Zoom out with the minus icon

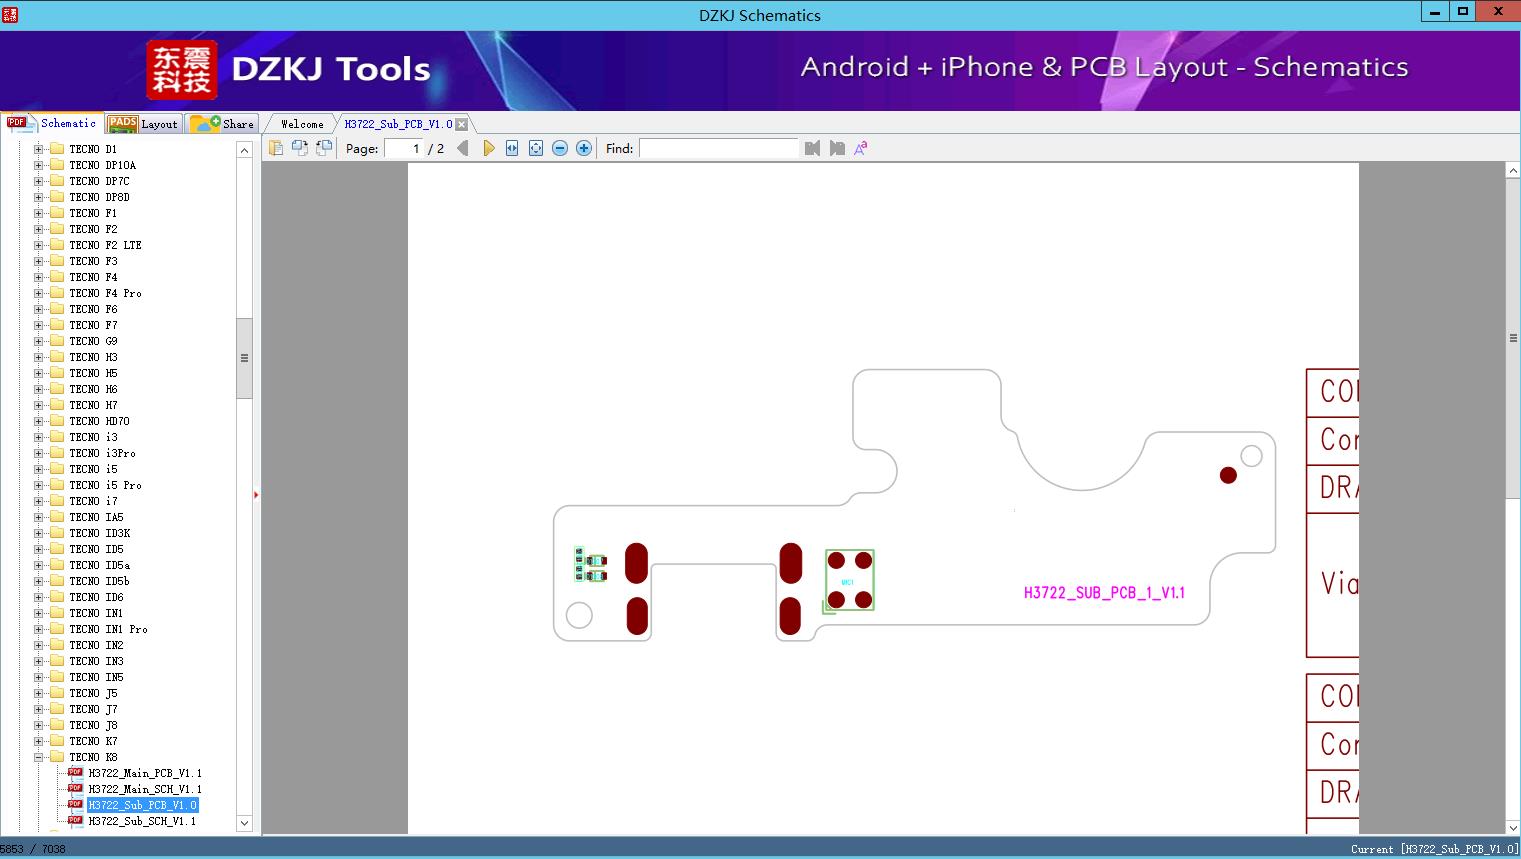560,148
